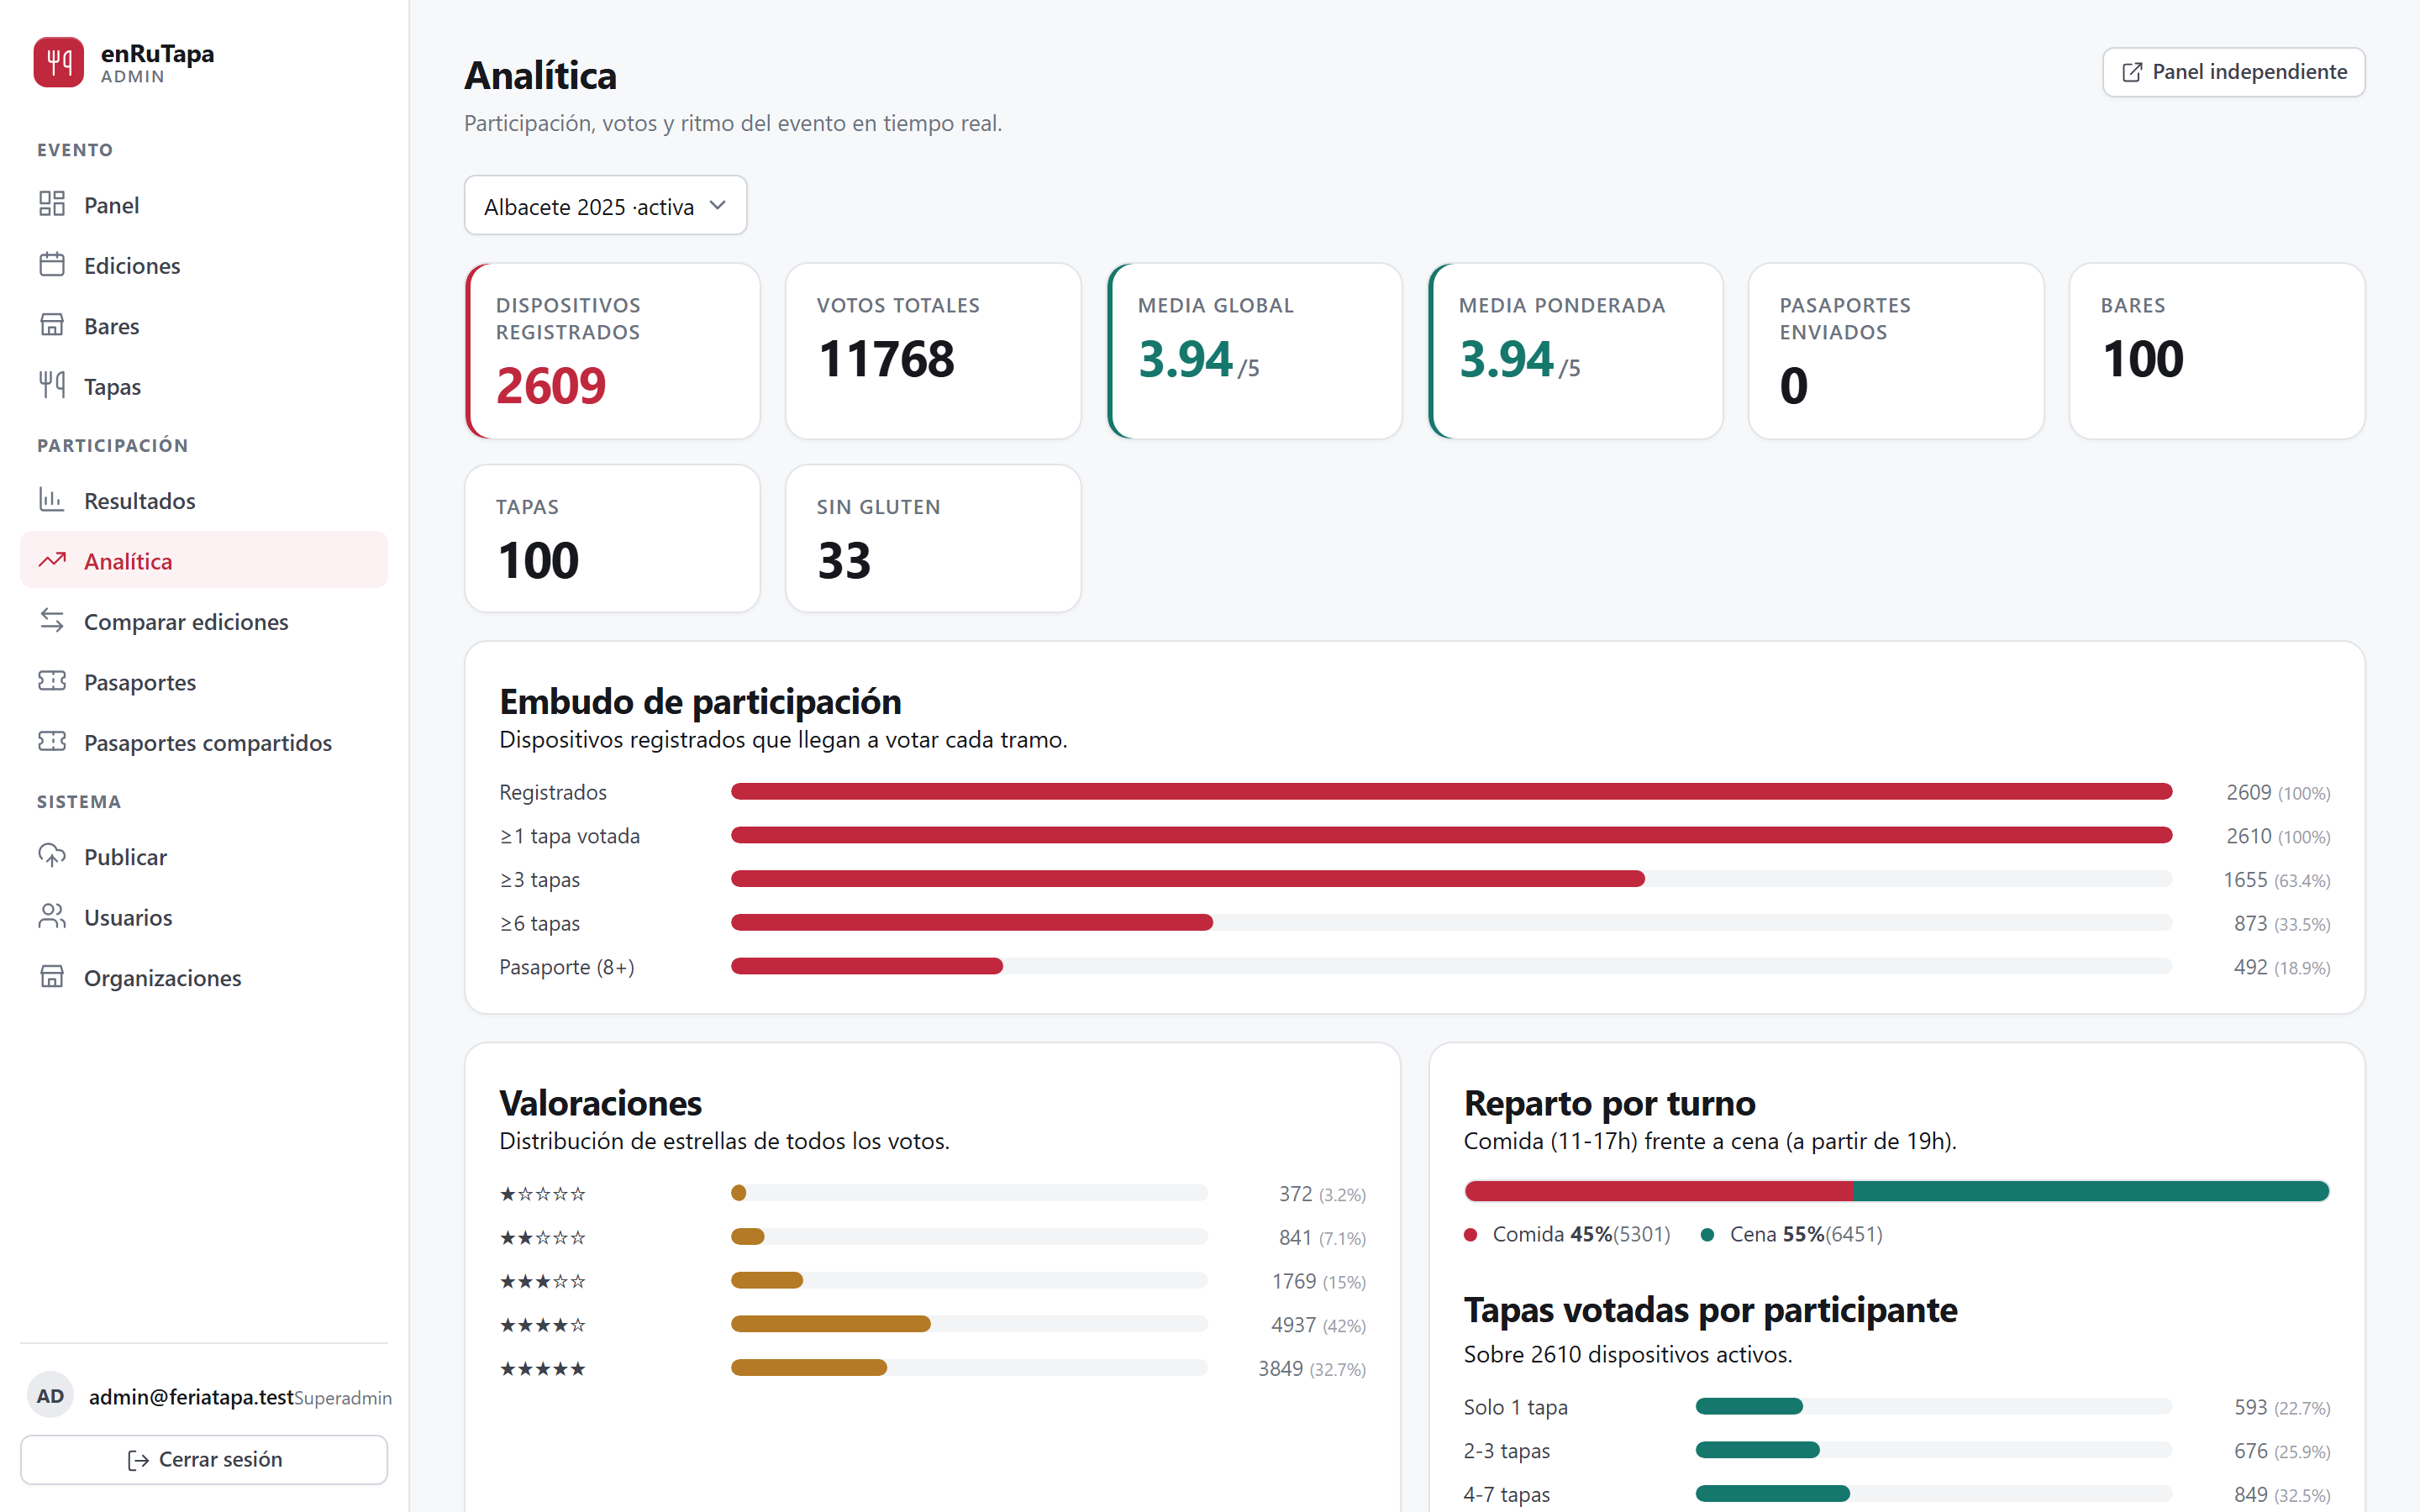Click the Pasaportes ticket icon
The height and width of the screenshot is (1512, 2420).
(52, 682)
